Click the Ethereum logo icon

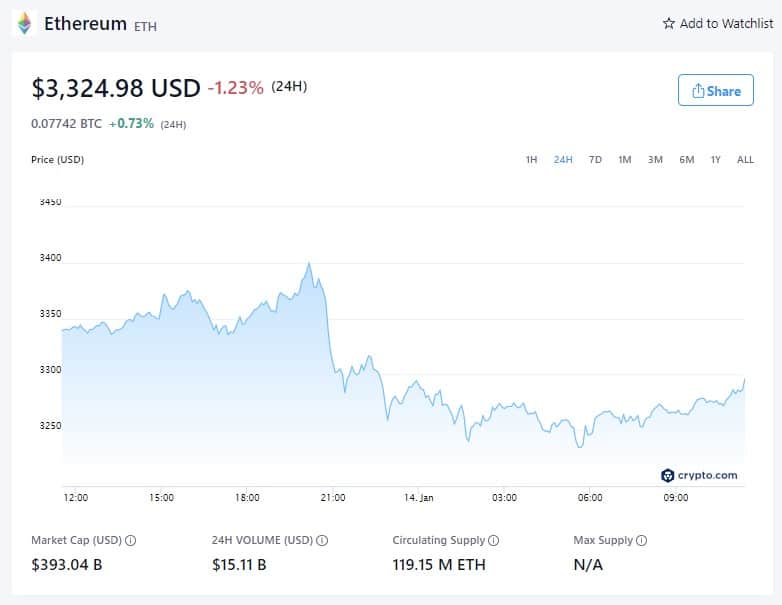coord(24,23)
